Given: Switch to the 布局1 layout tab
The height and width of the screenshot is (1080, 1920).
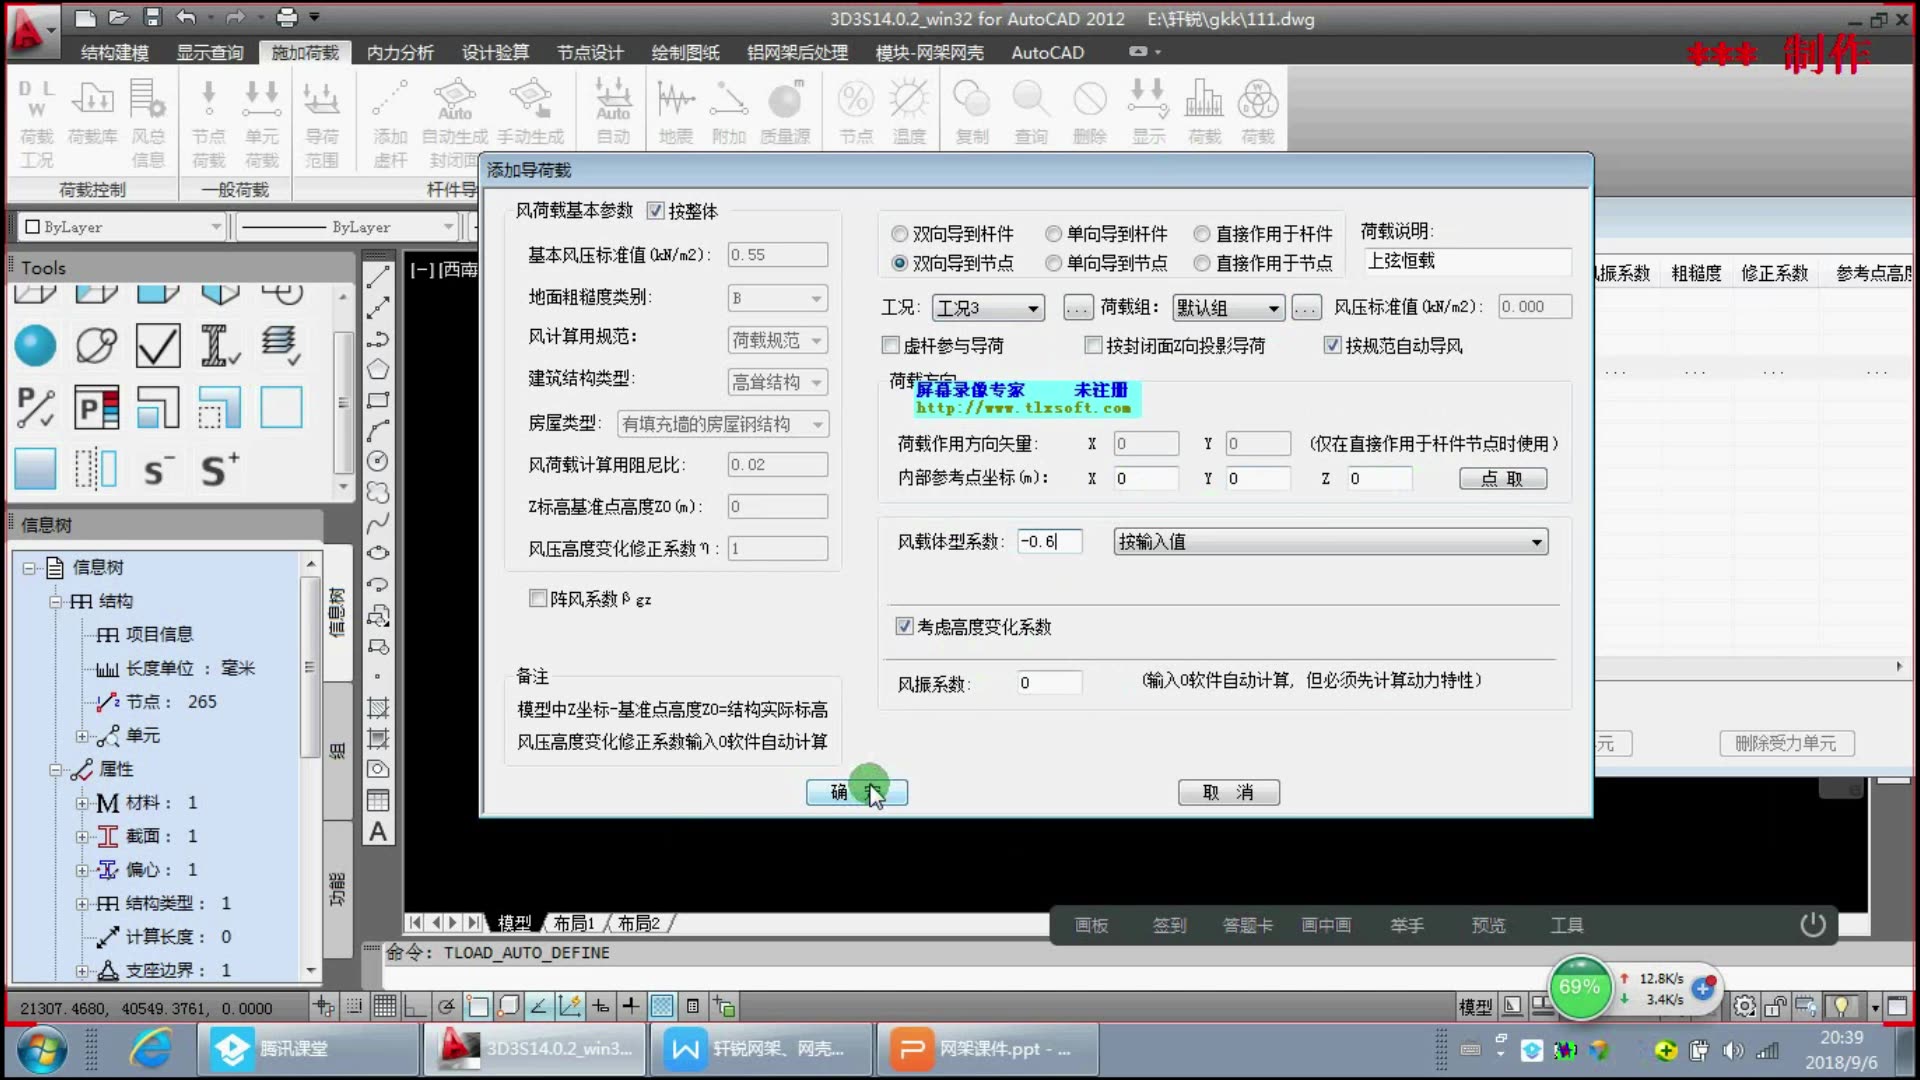Looking at the screenshot, I should (573, 923).
